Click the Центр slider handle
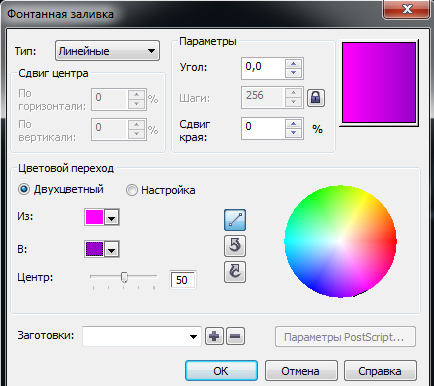 click(124, 277)
